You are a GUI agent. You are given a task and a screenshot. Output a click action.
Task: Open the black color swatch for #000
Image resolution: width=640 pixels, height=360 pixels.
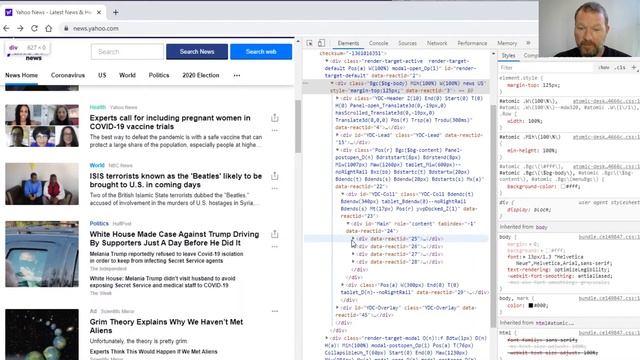point(531,305)
